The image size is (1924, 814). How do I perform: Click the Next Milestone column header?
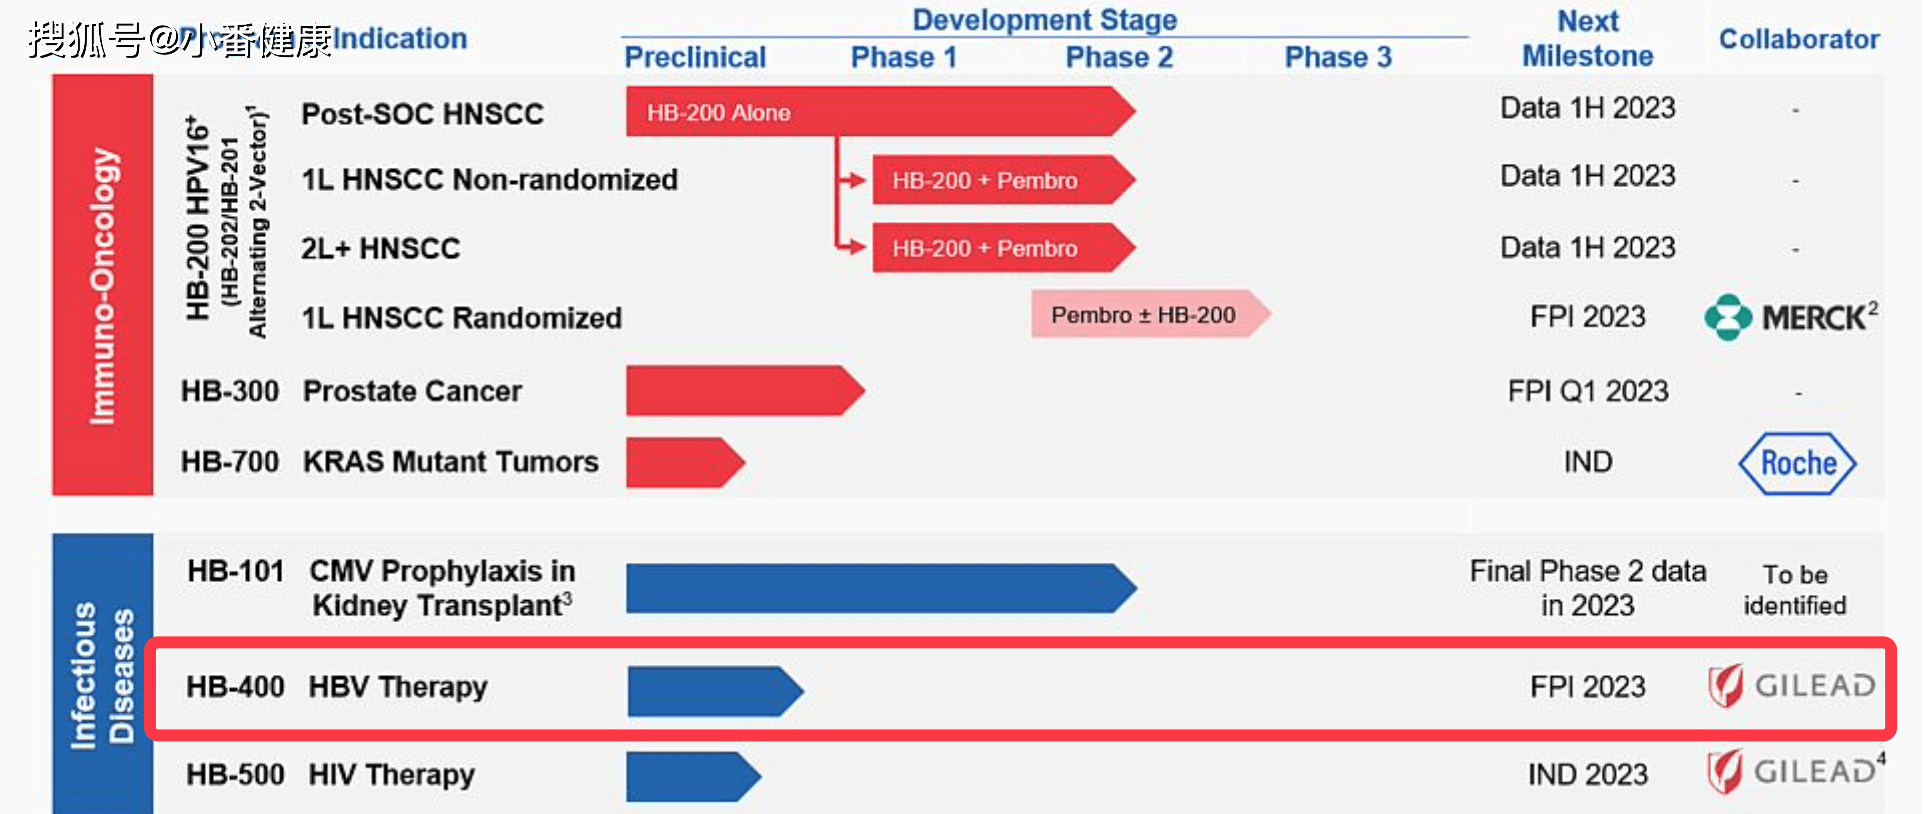(x=1587, y=39)
